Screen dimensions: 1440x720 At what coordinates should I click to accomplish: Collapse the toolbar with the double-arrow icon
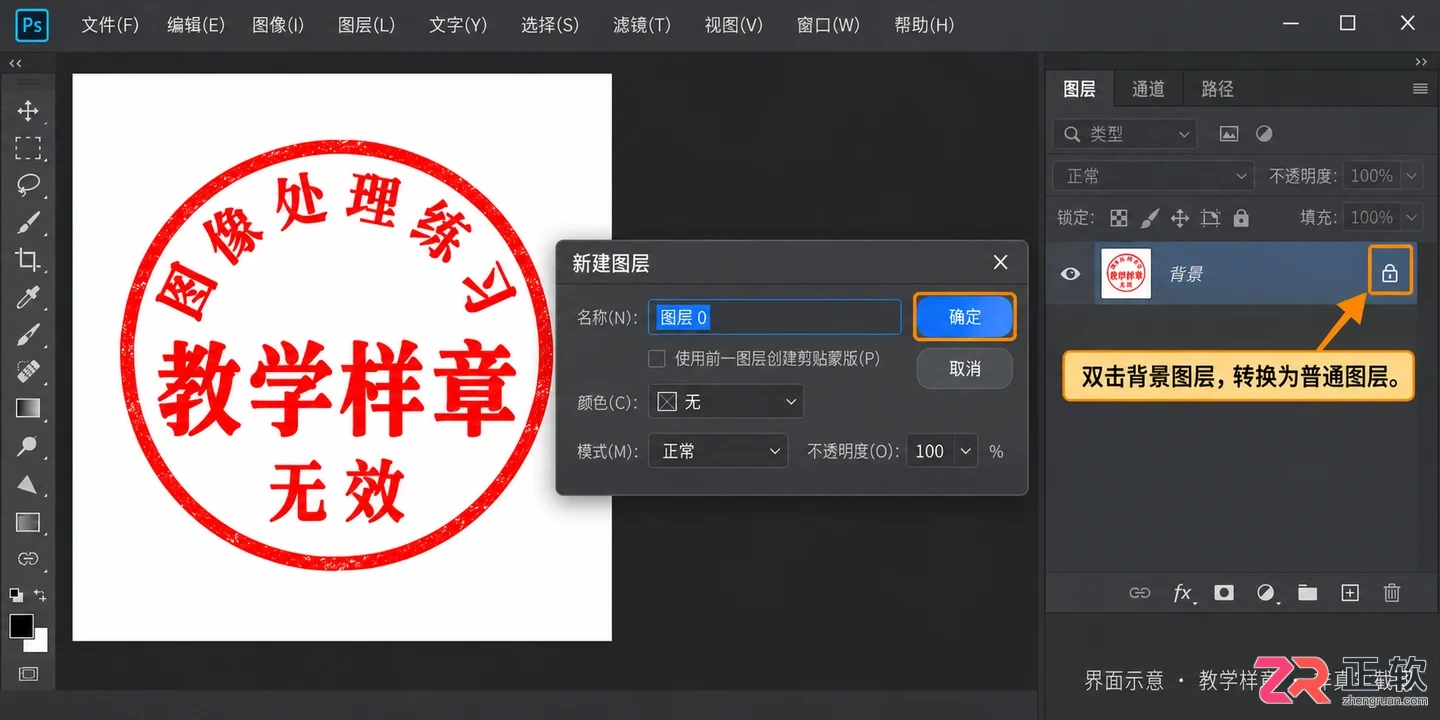coord(15,63)
